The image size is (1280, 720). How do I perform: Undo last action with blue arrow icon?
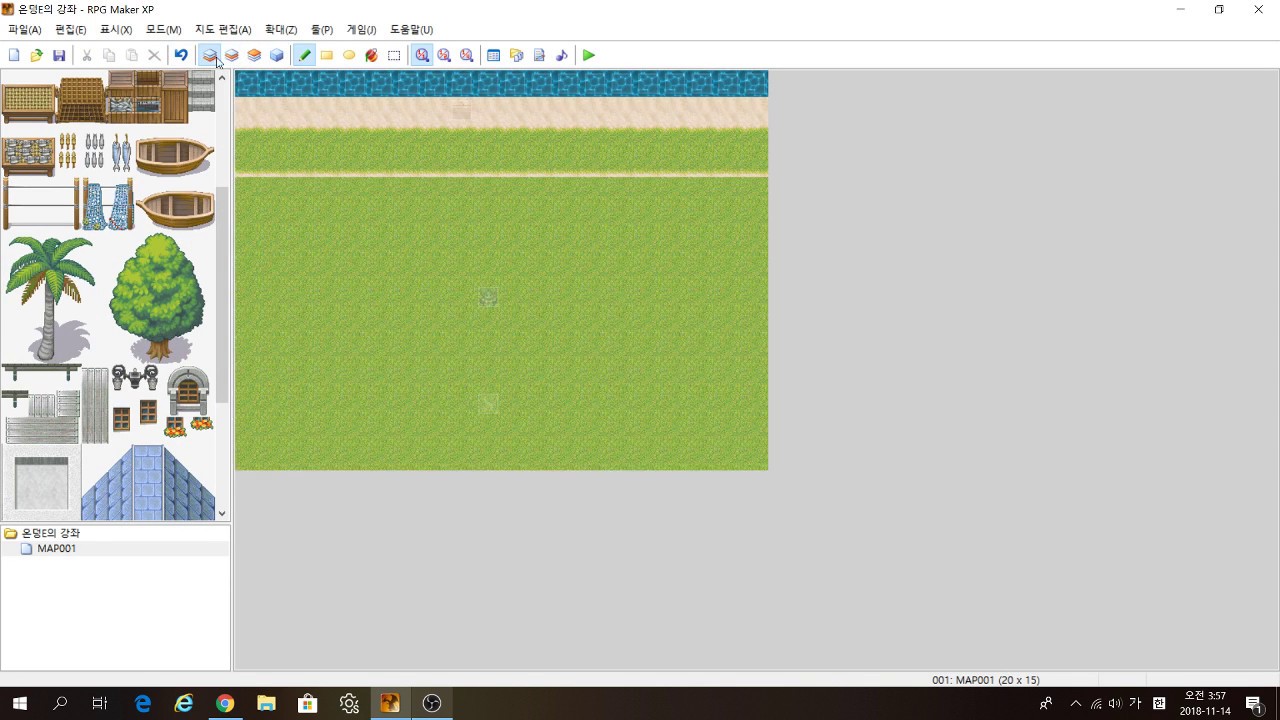[181, 55]
